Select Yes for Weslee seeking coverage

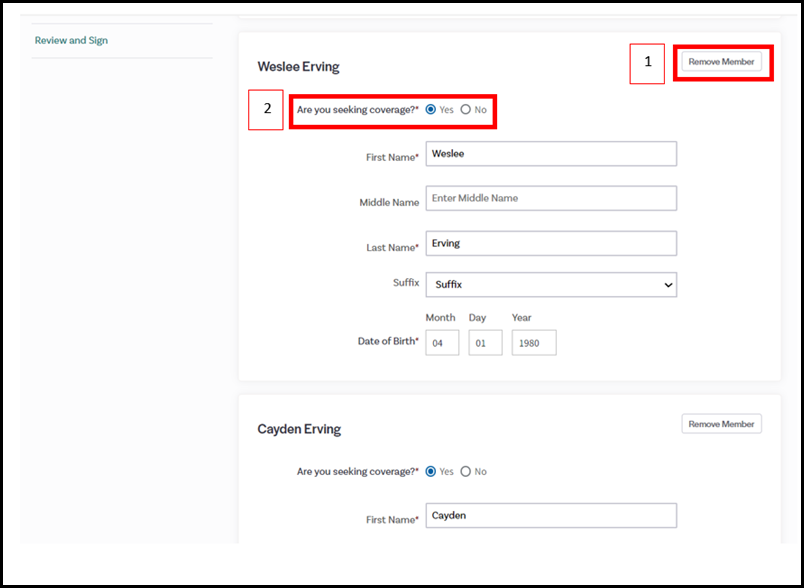(431, 110)
